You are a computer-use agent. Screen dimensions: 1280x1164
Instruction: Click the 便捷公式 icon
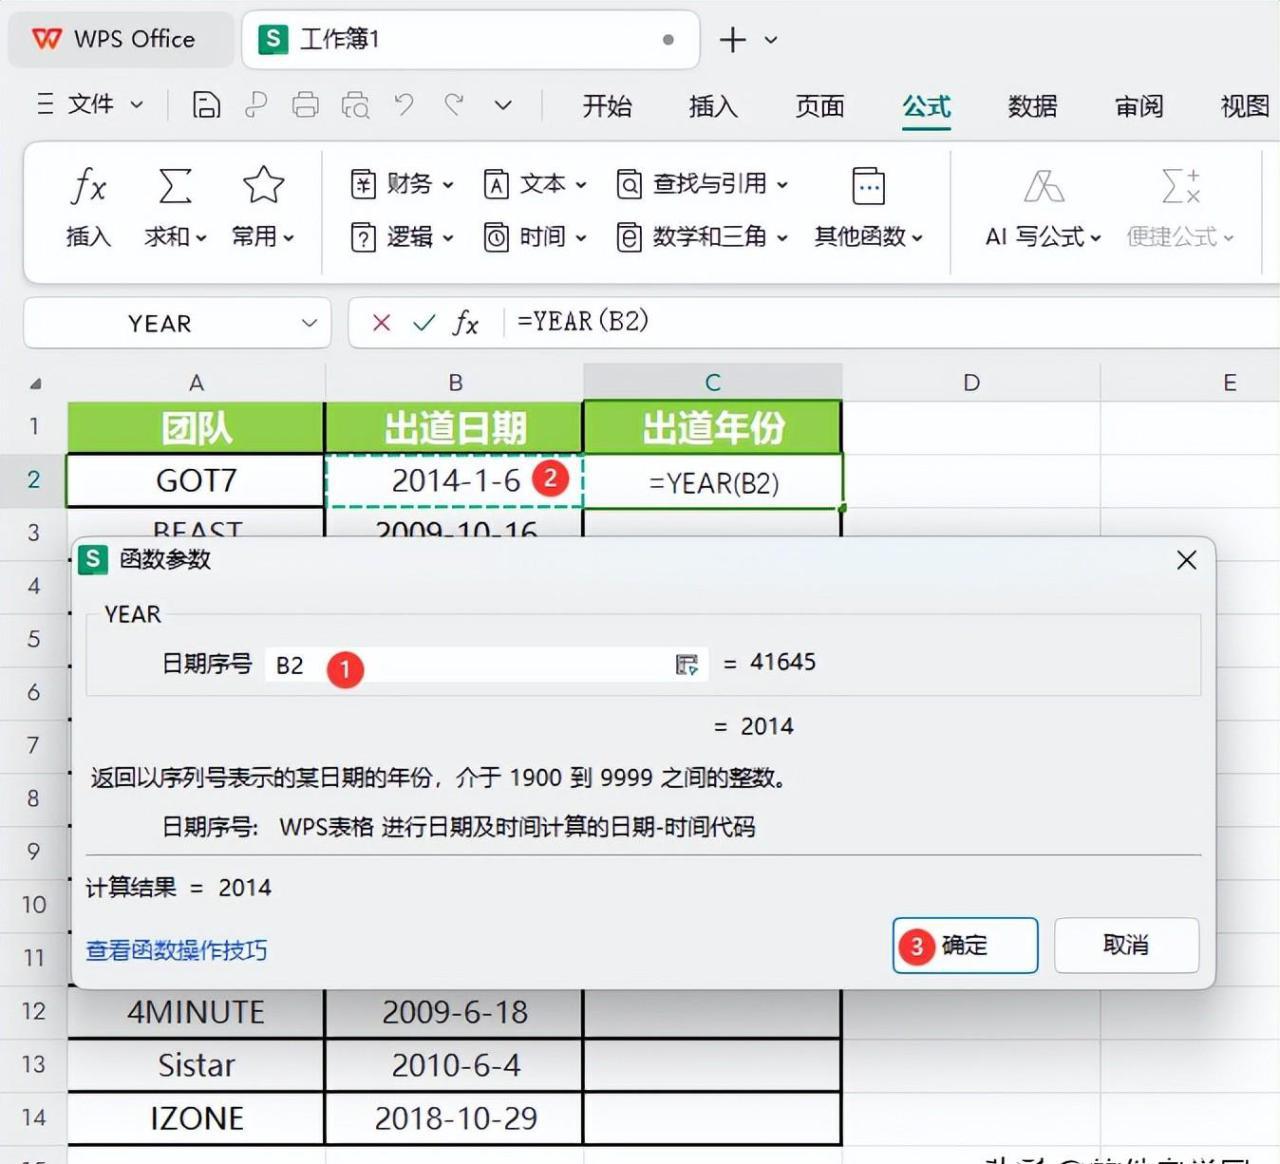(x=1180, y=186)
